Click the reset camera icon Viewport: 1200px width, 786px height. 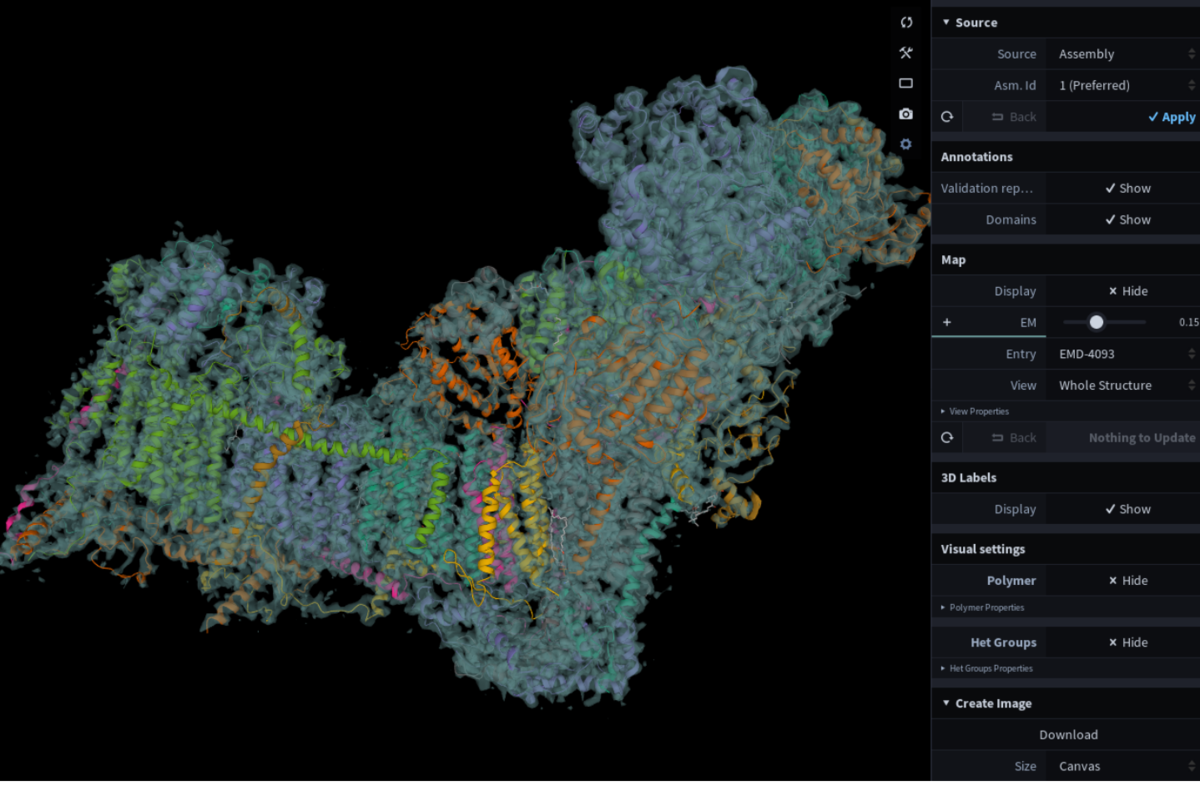tap(906, 22)
